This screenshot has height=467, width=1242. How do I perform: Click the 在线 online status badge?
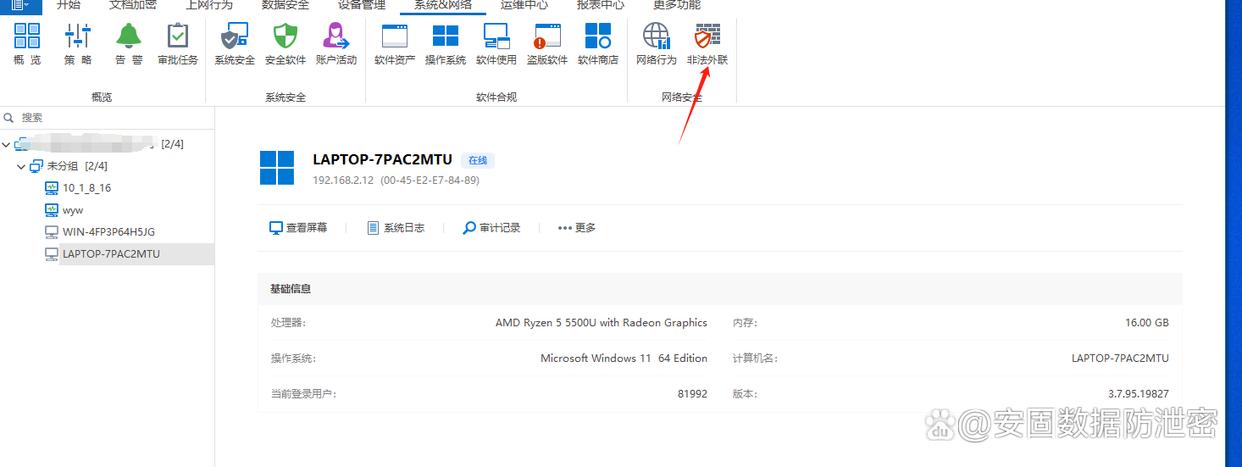[x=478, y=160]
